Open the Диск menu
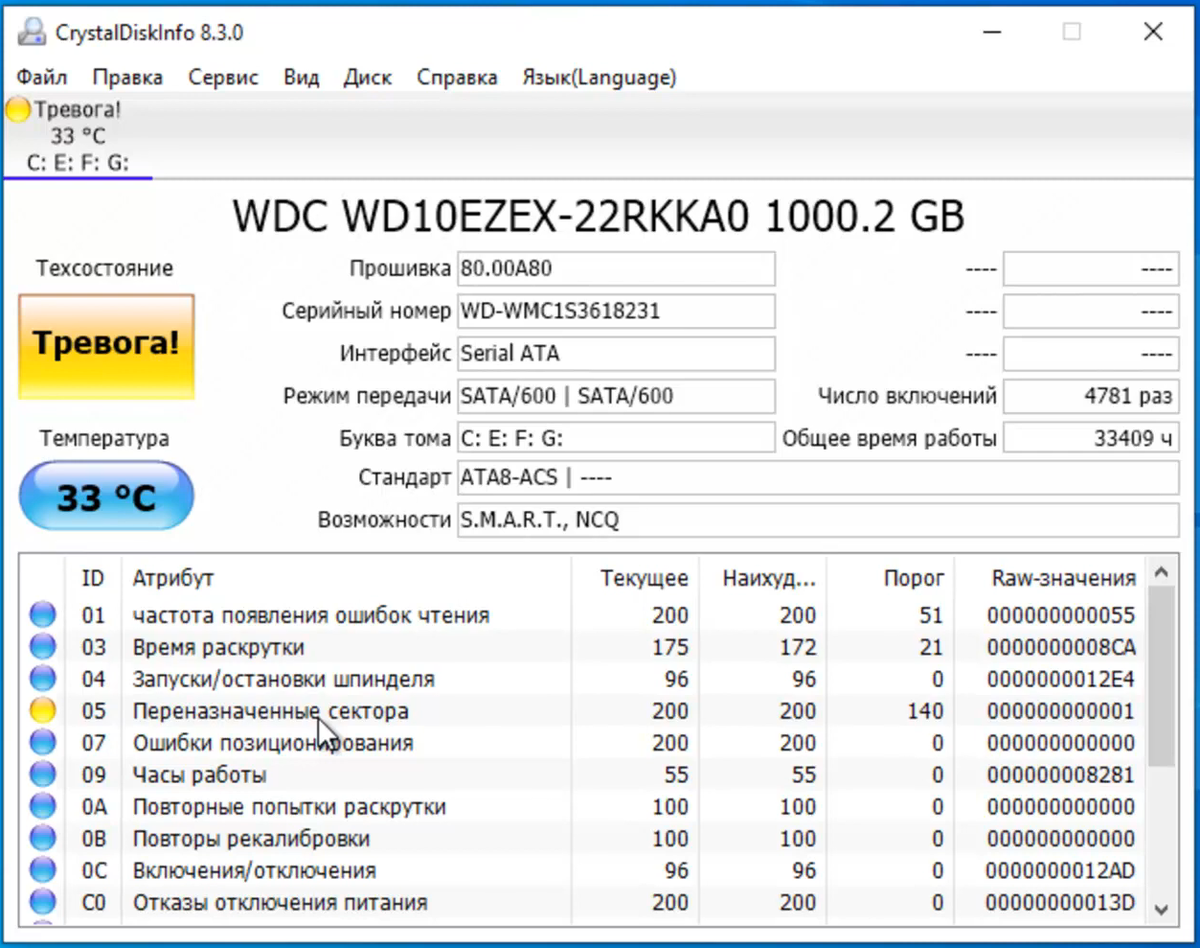1200x948 pixels. 367,77
